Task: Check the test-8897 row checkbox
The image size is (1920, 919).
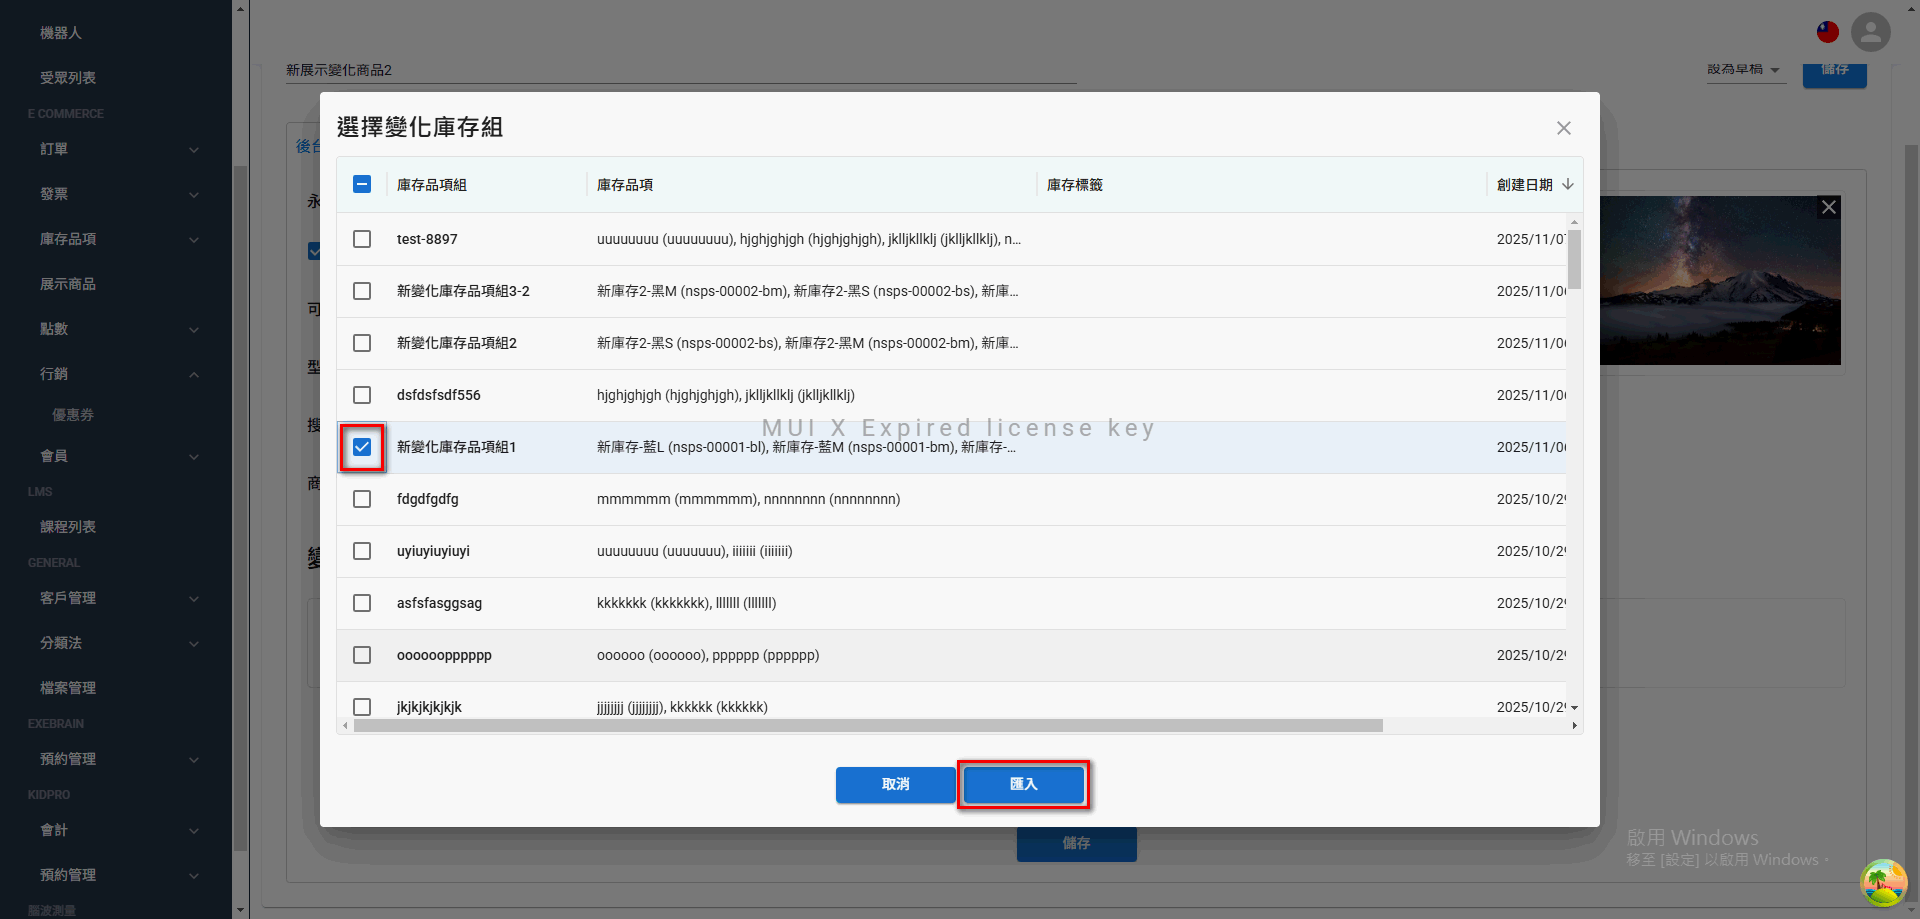Action: point(362,239)
